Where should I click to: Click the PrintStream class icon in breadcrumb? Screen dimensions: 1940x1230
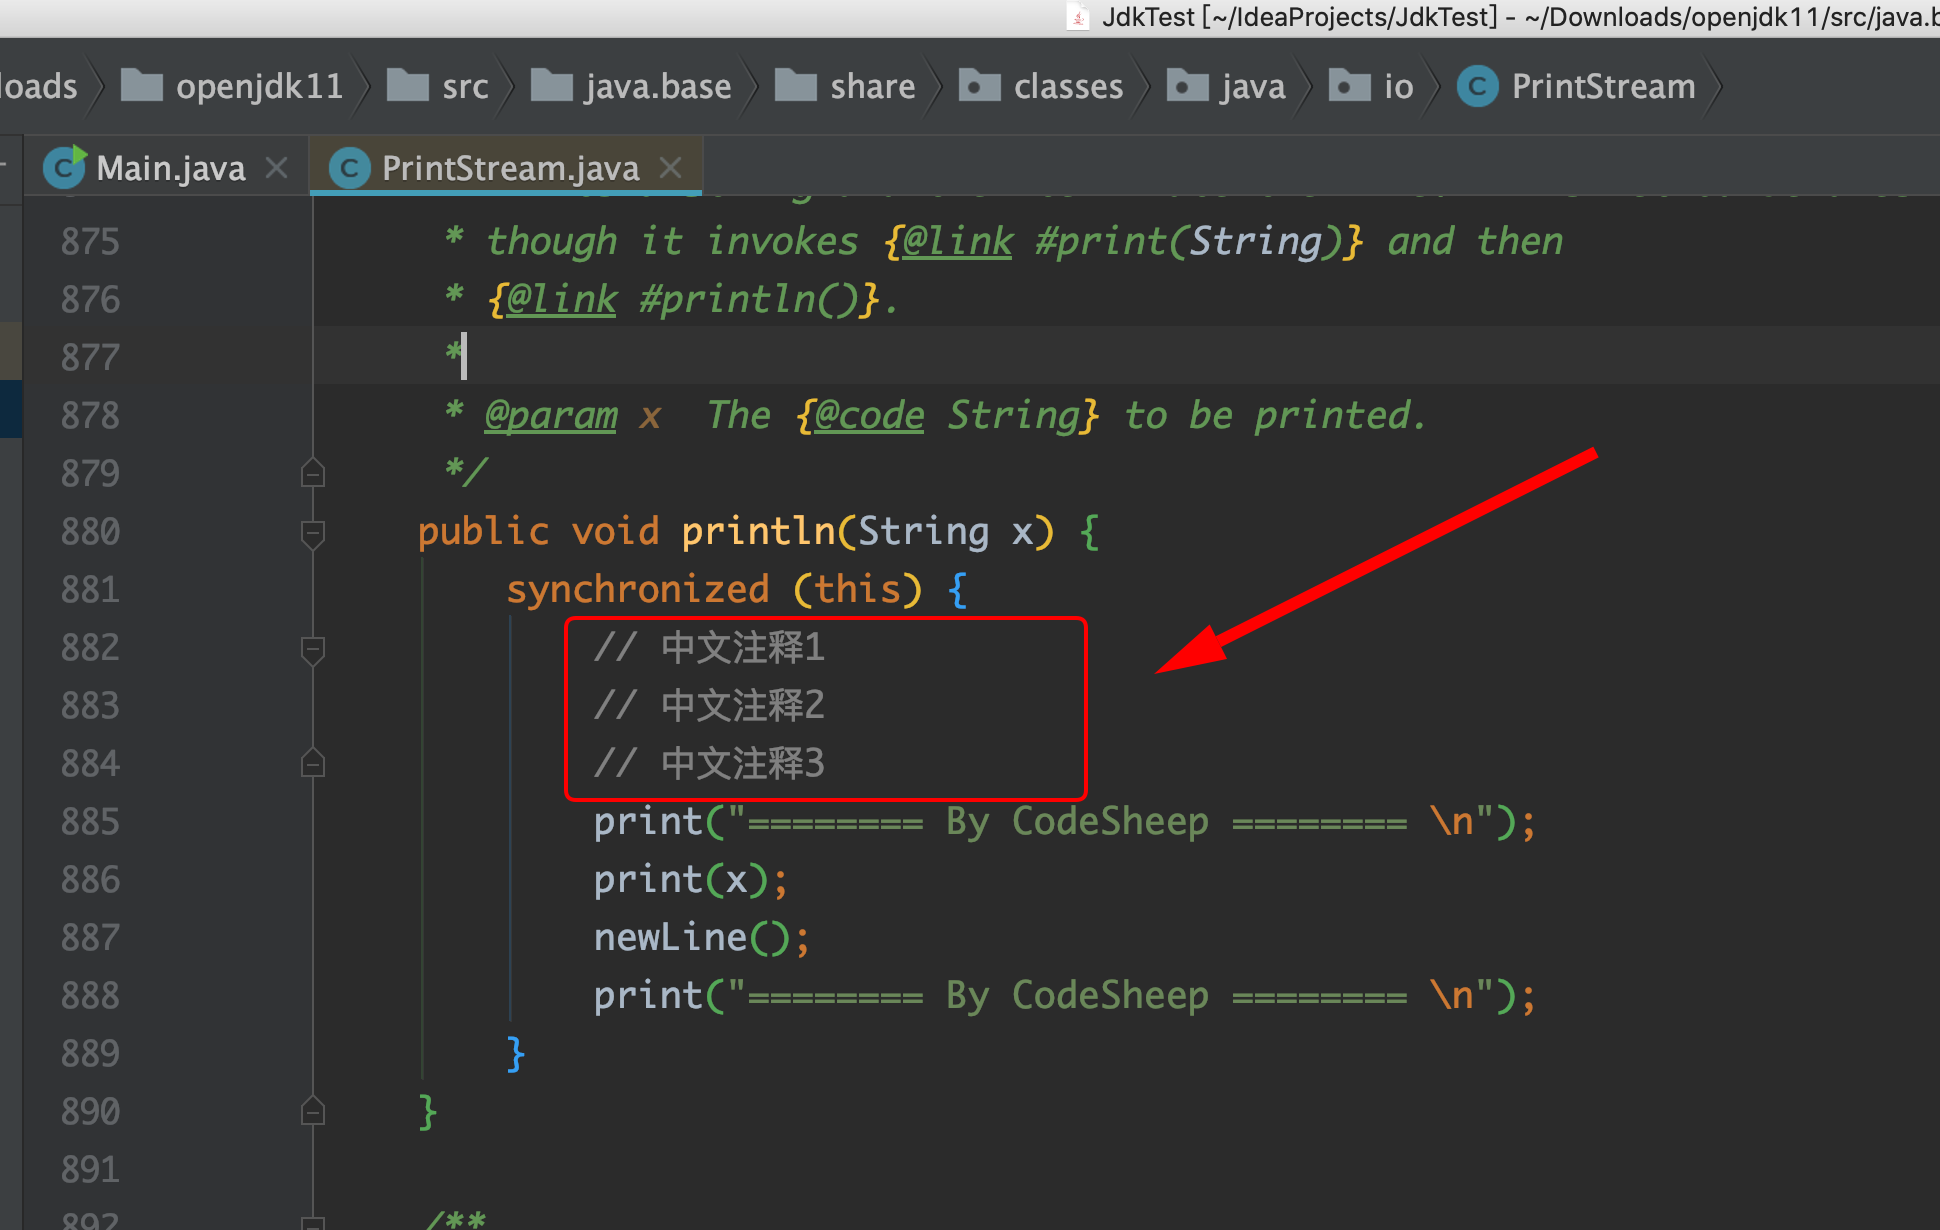pyautogui.click(x=1477, y=86)
